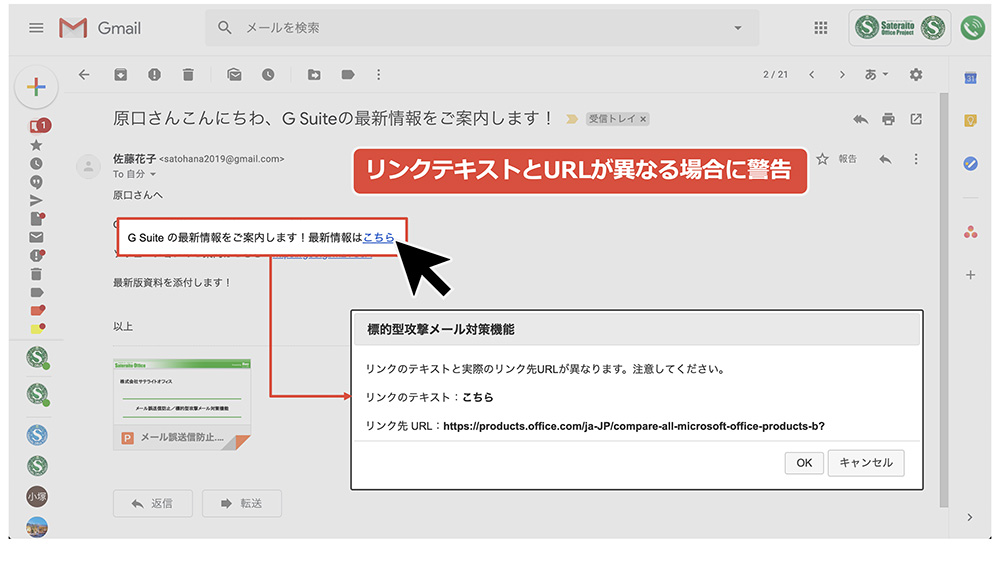Snooze this conversation
Viewport: 1000px width, 570px height.
click(x=268, y=75)
